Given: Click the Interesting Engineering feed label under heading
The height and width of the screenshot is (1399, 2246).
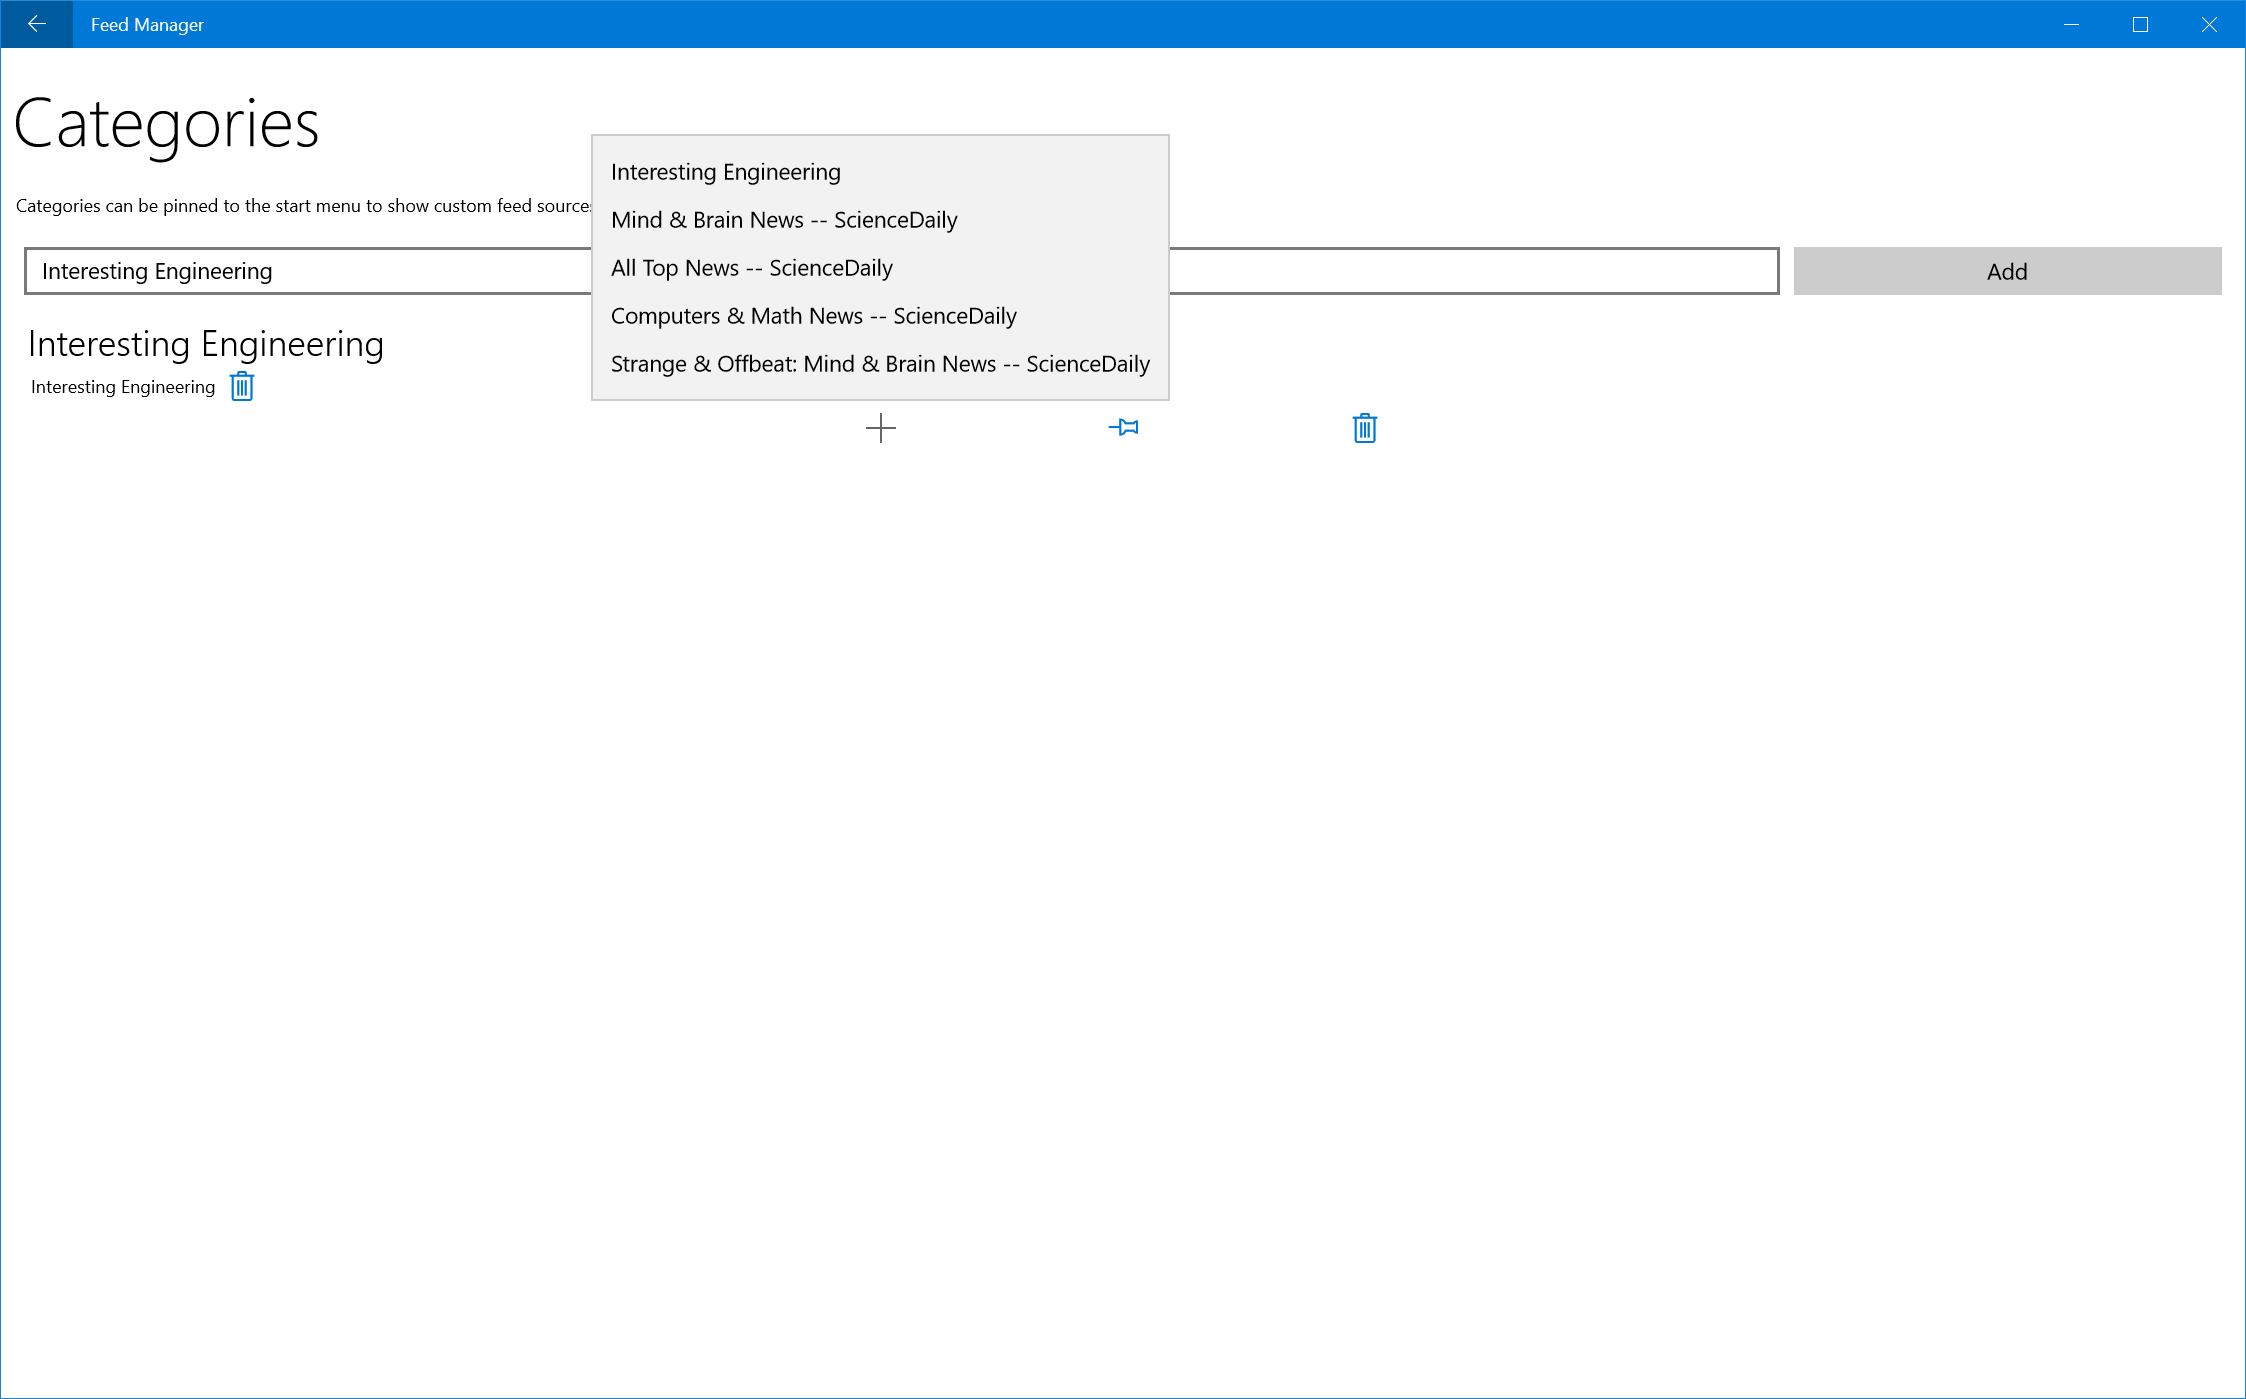Looking at the screenshot, I should (x=123, y=387).
